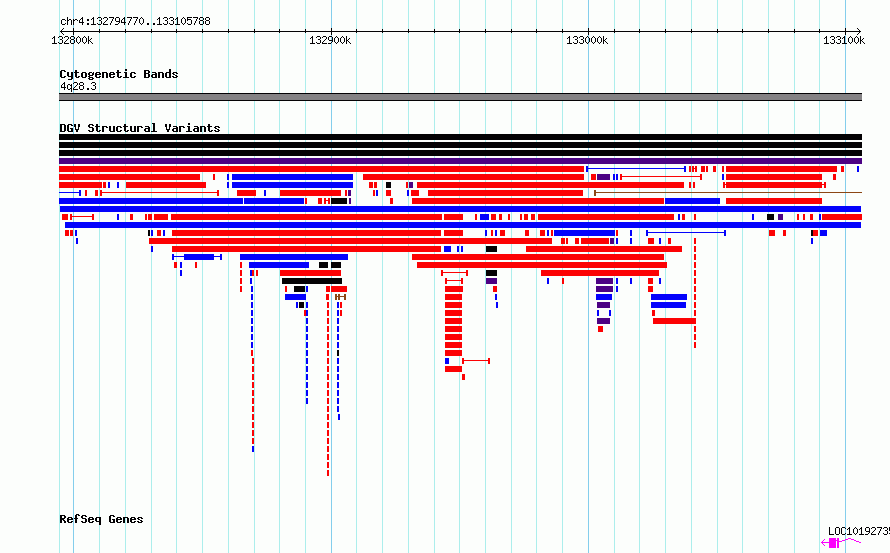Select the gray 4q28.3 cytogenetic band bar
Viewport: 890px width, 553px height.
pos(460,97)
